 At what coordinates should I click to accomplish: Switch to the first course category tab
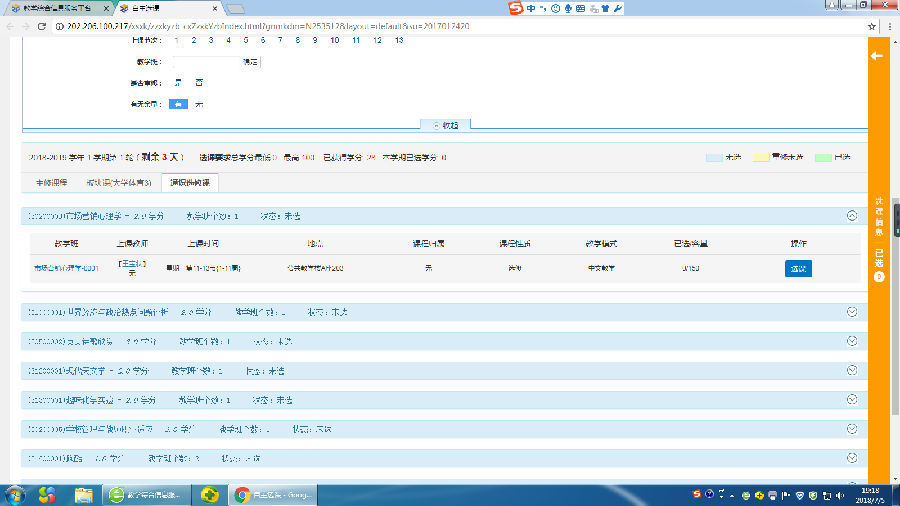pyautogui.click(x=51, y=183)
